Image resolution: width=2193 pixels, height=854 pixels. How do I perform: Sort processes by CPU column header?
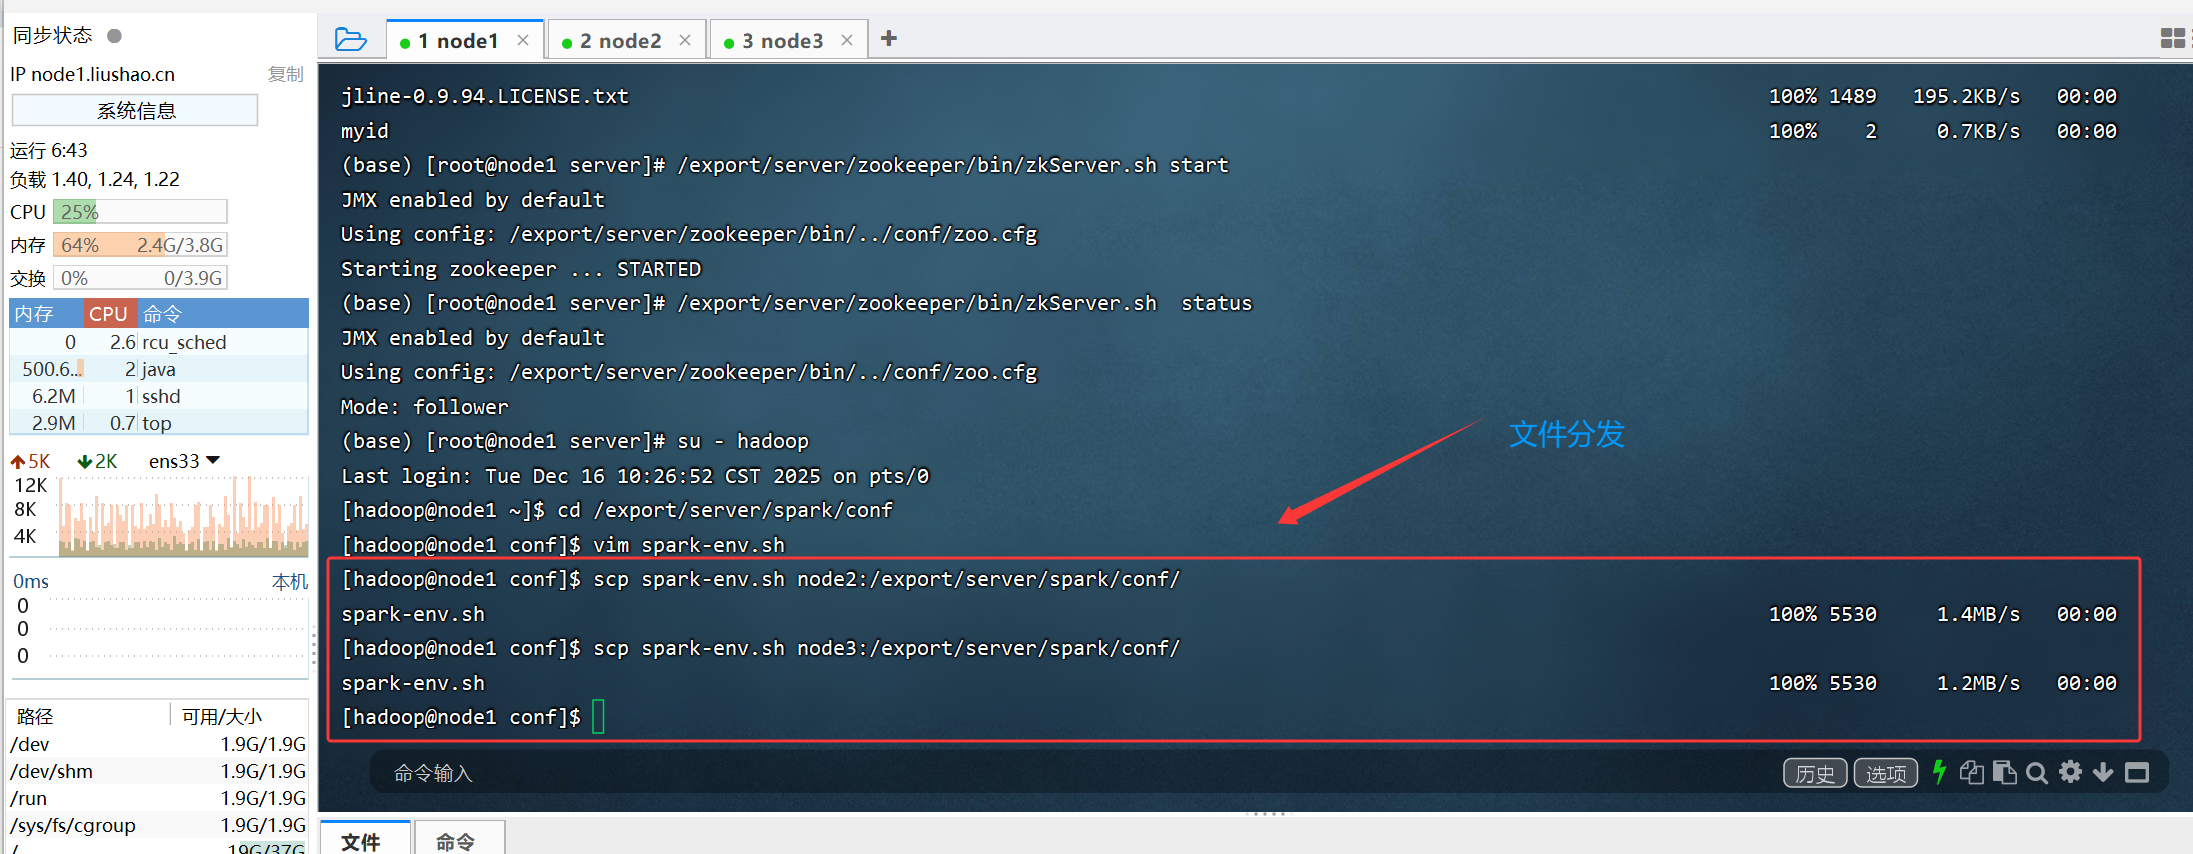[x=109, y=313]
